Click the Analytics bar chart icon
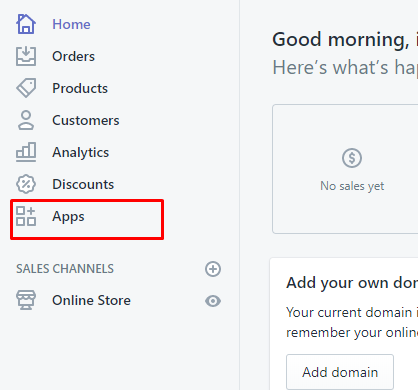This screenshot has height=390, width=418. tap(26, 152)
